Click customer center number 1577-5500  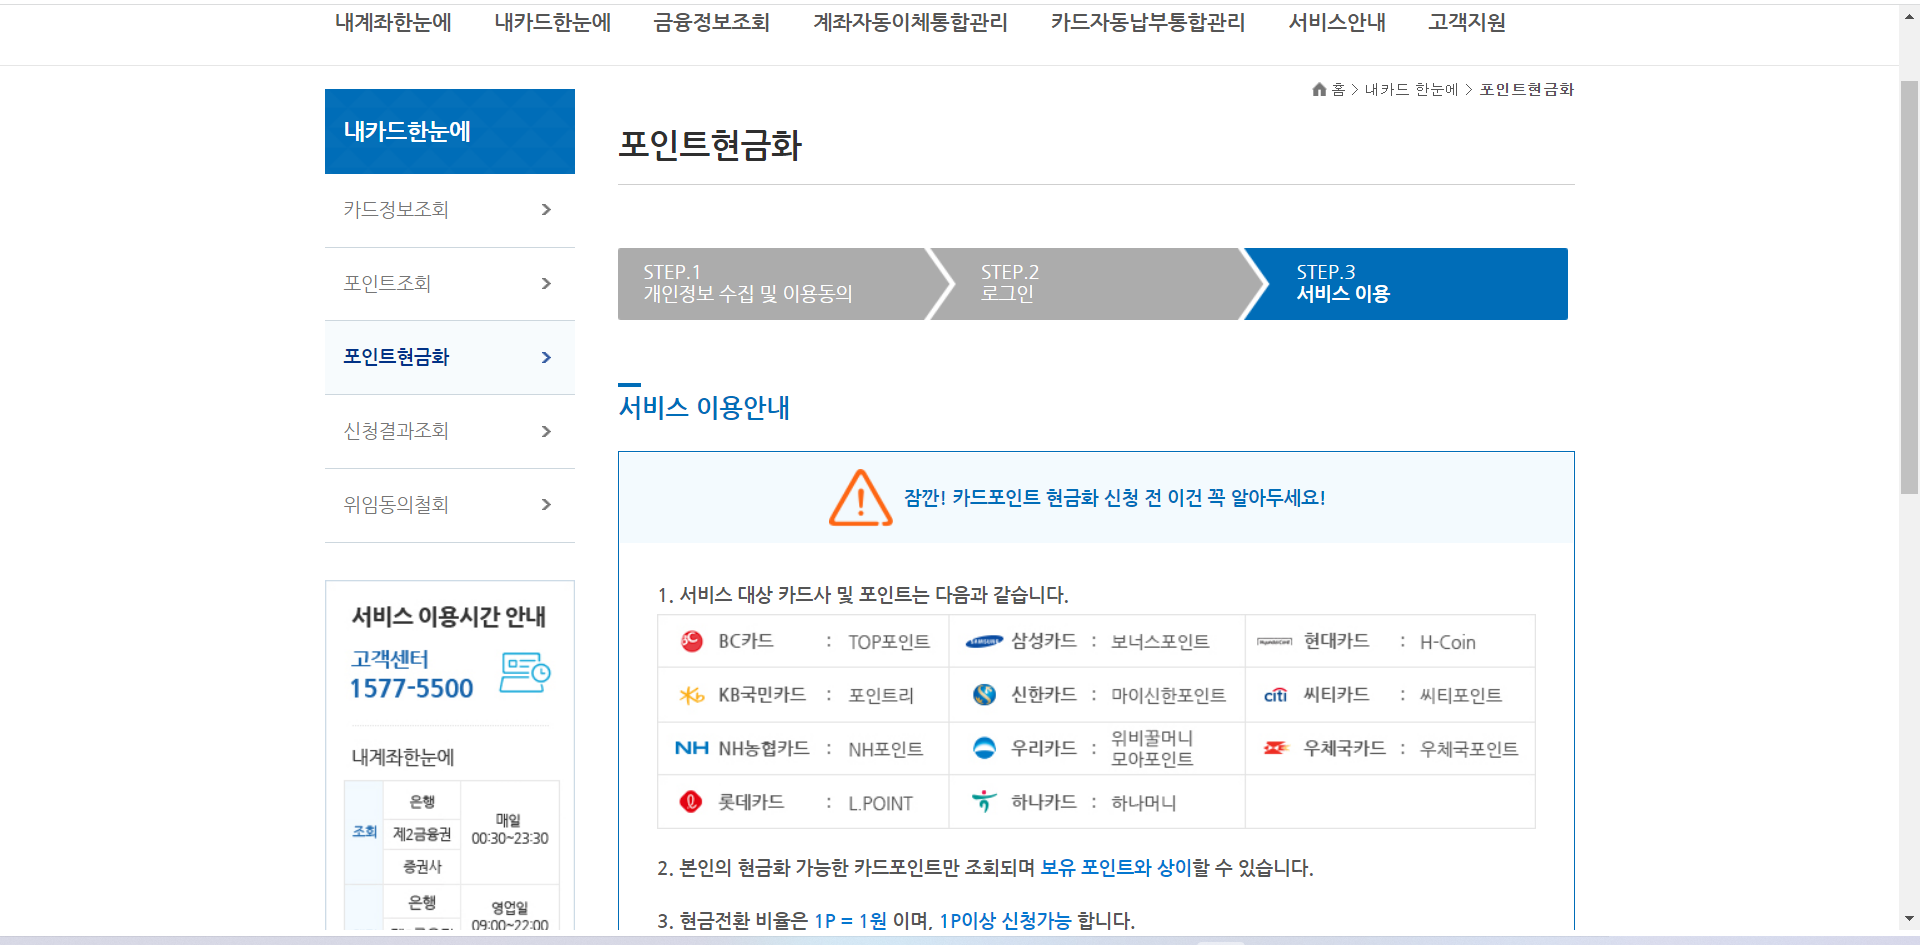pyautogui.click(x=411, y=688)
